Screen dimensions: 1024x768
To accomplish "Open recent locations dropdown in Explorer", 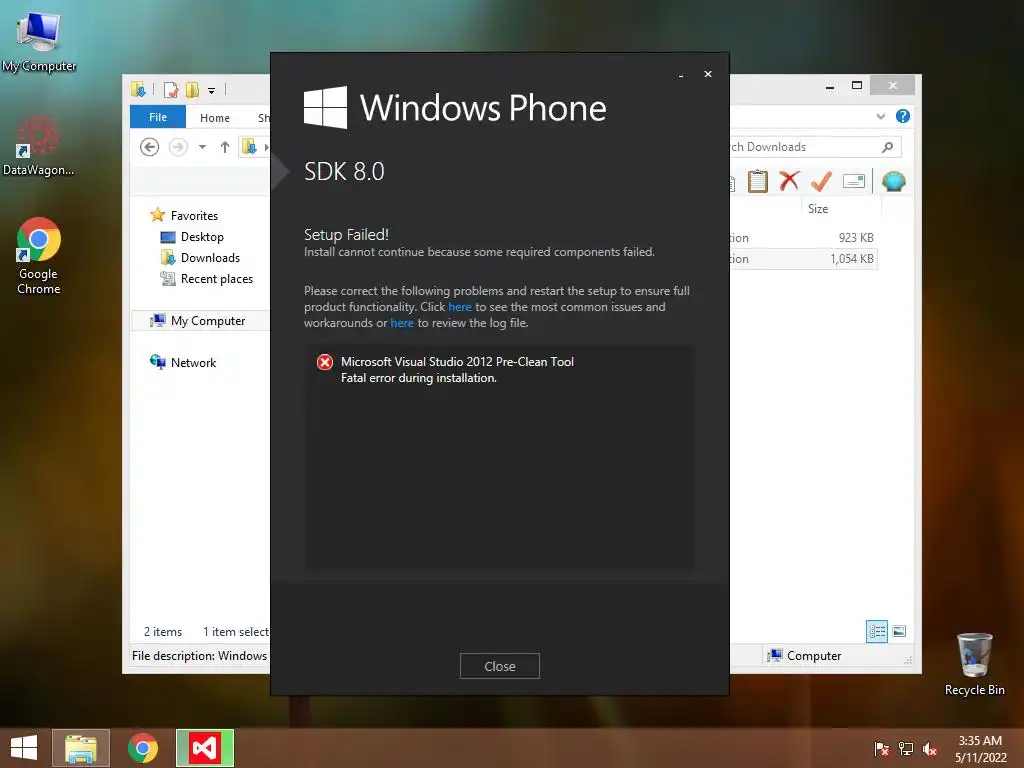I will coord(202,147).
